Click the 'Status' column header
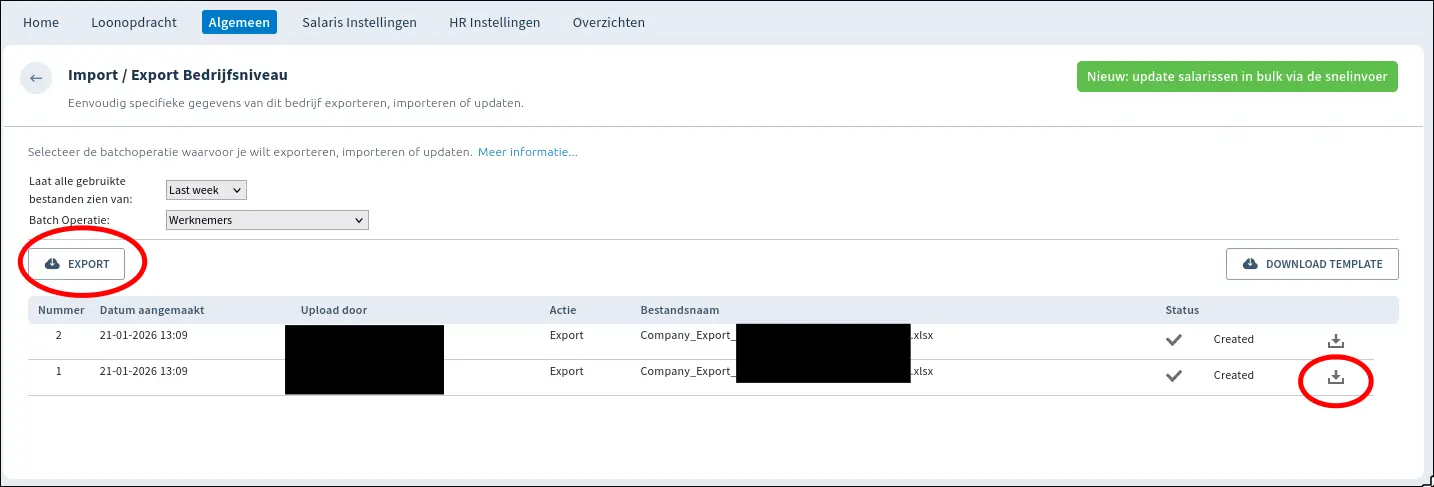Image resolution: width=1434 pixels, height=487 pixels. tap(1182, 310)
